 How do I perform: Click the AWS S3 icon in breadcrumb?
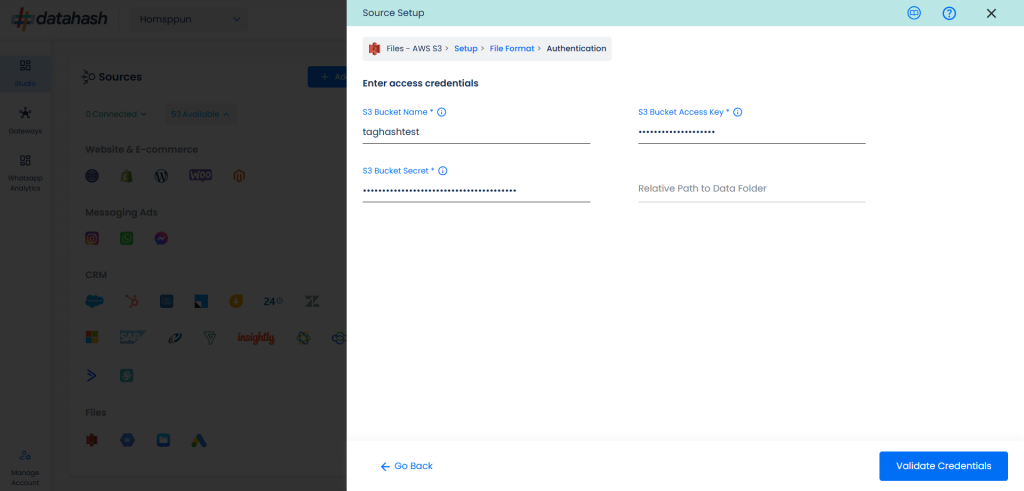coord(375,49)
